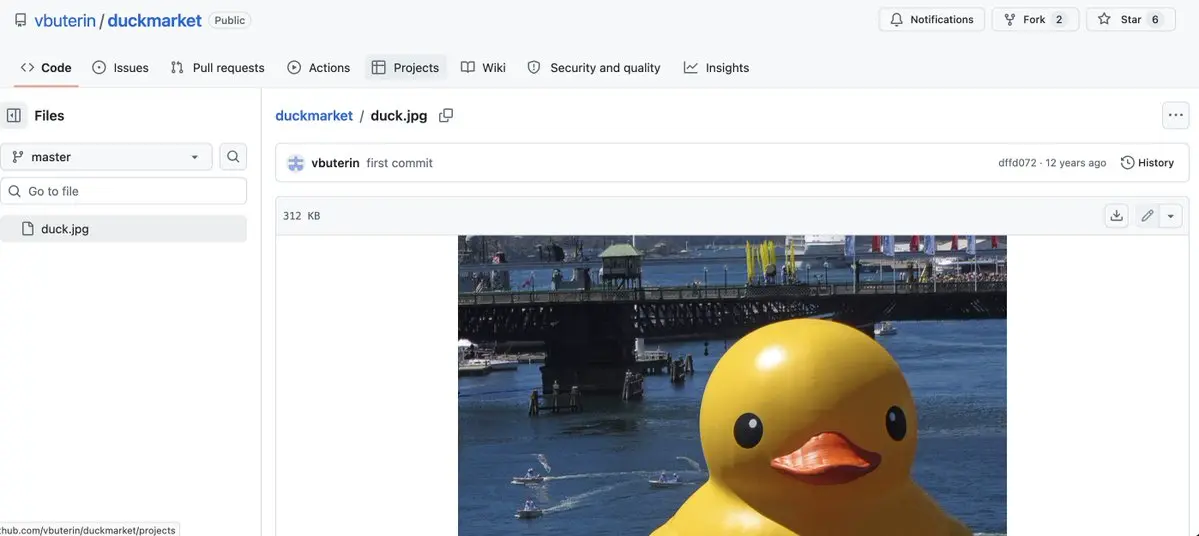Image resolution: width=1199 pixels, height=536 pixels.
Task: Click the '312 KB' file size text
Action: (x=301, y=216)
